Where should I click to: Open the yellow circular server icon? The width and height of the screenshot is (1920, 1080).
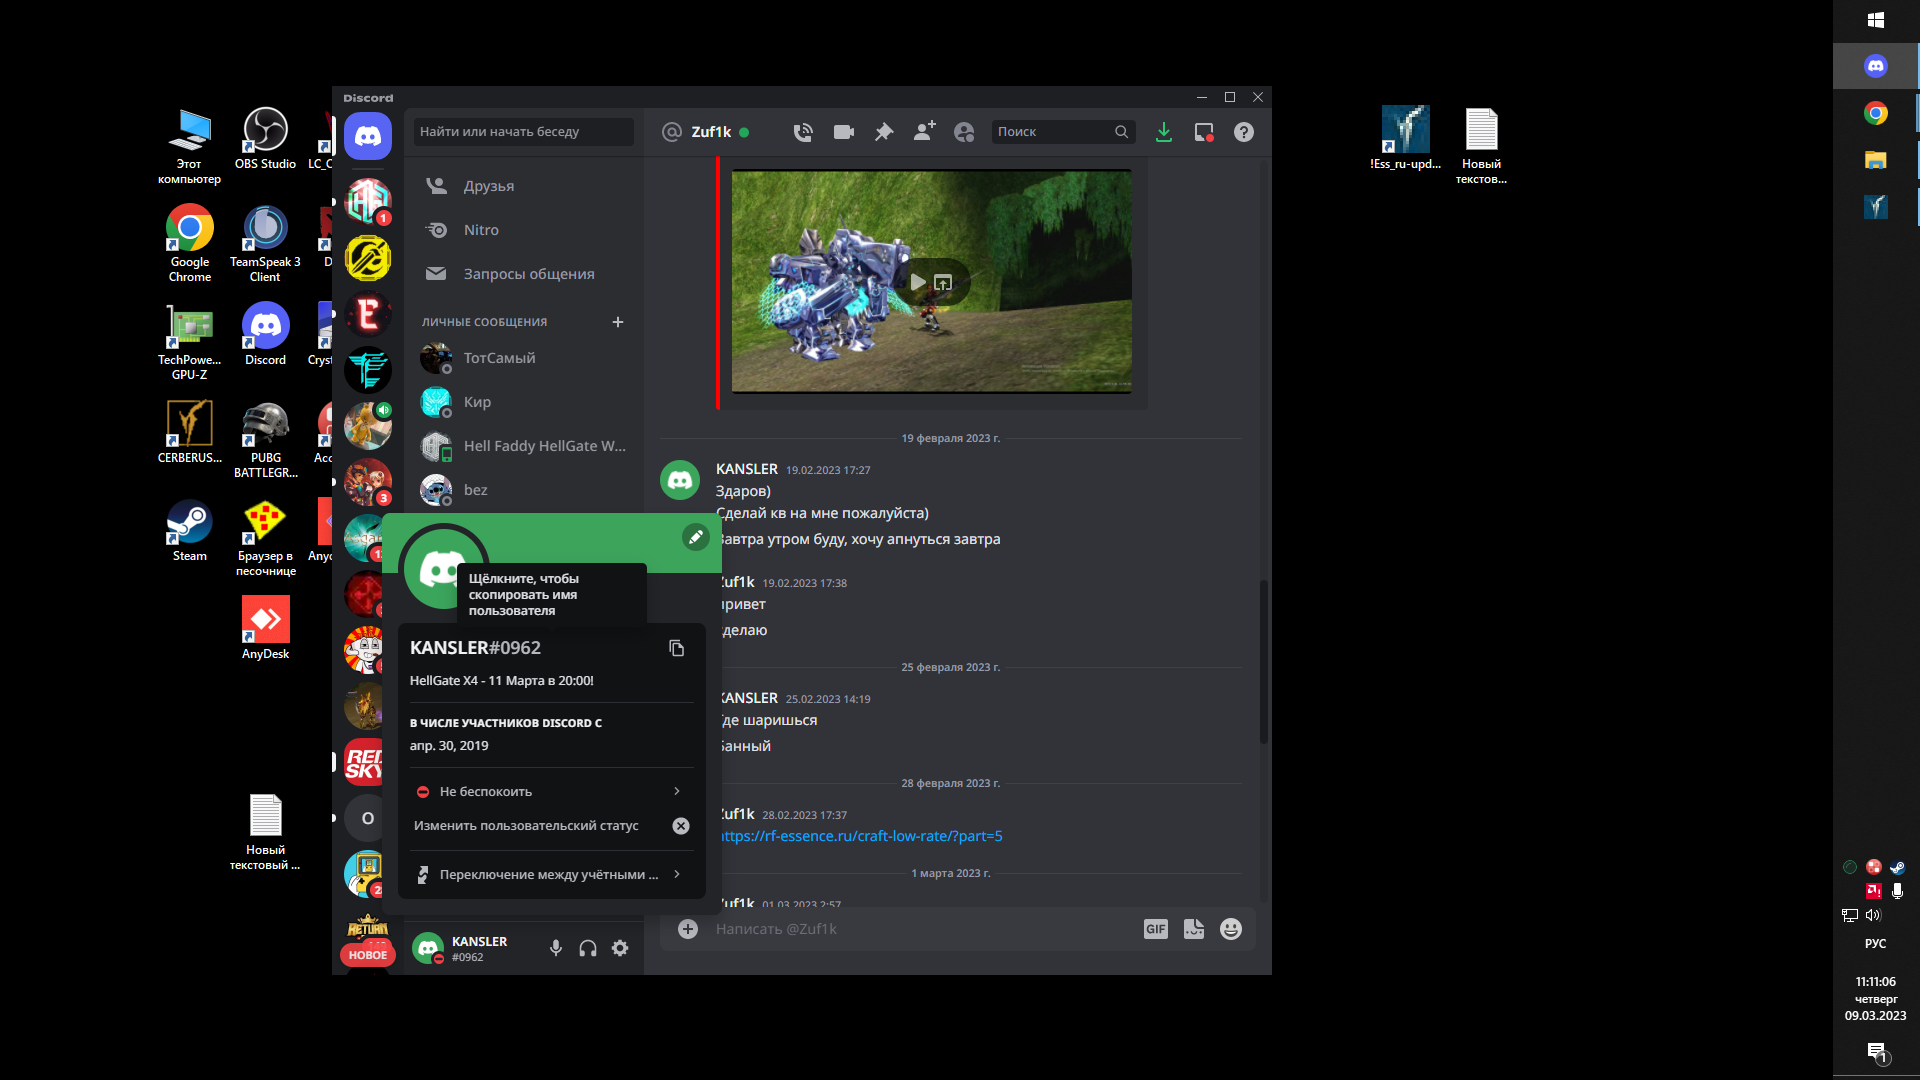point(368,259)
